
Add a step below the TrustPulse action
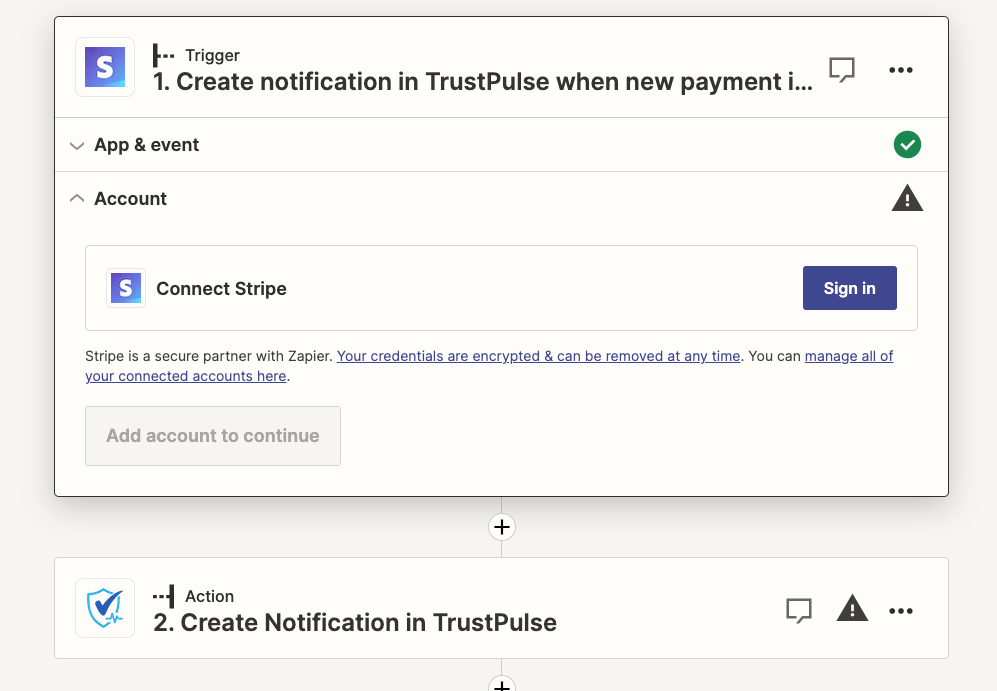point(501,685)
